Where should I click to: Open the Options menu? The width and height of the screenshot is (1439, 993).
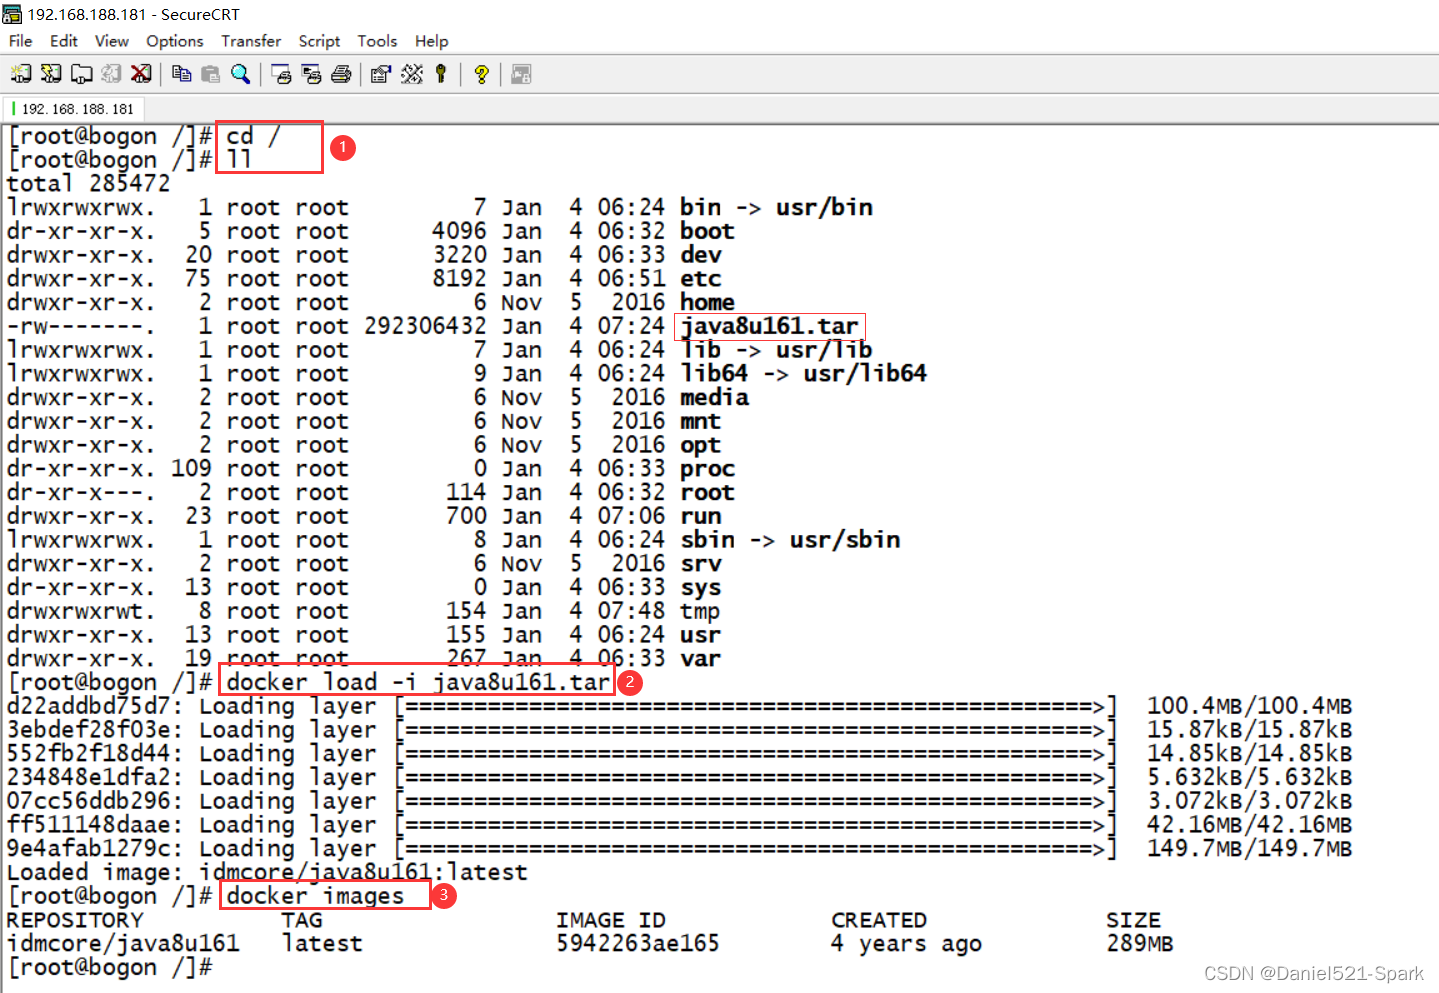point(175,41)
